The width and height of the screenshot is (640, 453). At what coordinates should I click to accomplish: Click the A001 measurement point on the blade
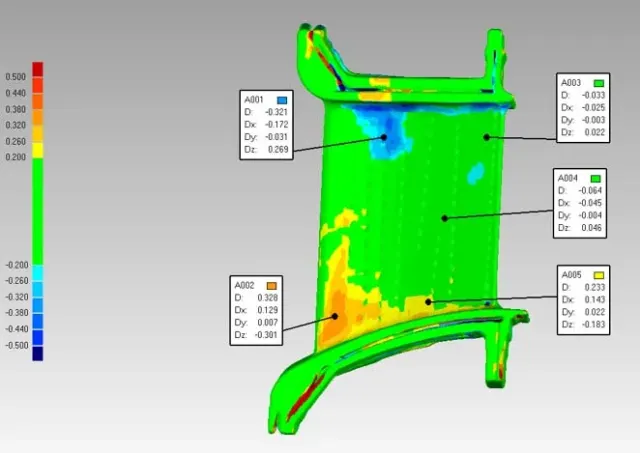(384, 138)
